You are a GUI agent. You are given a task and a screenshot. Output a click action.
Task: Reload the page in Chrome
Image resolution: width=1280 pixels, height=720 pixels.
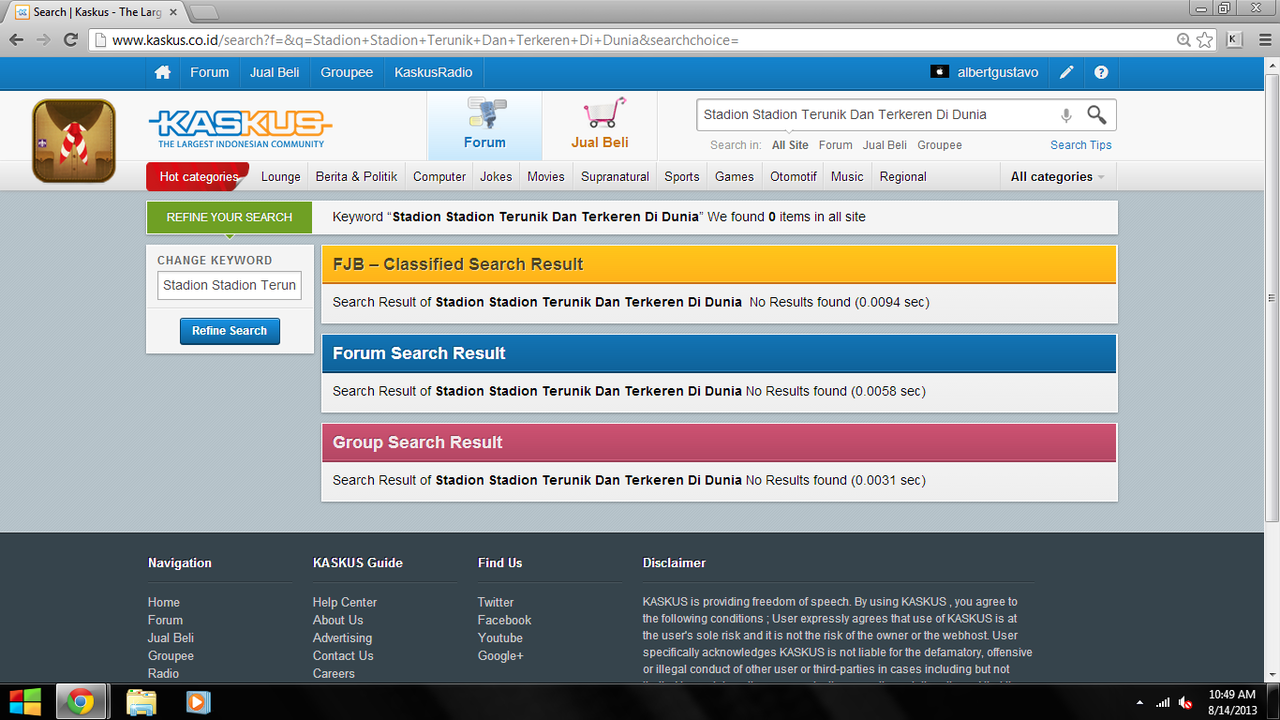70,40
